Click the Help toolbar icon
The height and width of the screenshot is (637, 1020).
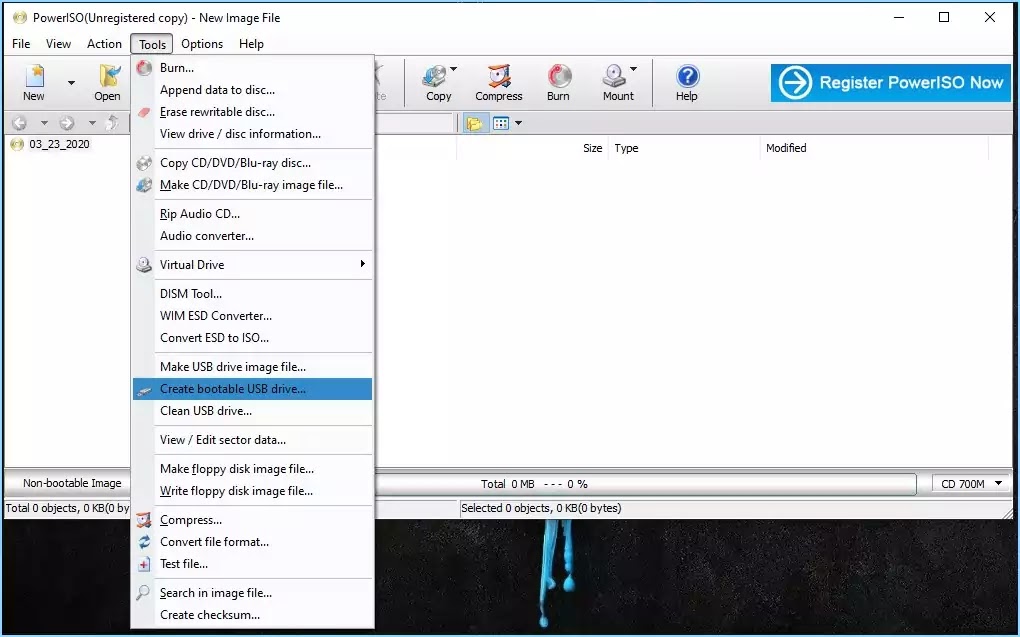click(x=687, y=83)
